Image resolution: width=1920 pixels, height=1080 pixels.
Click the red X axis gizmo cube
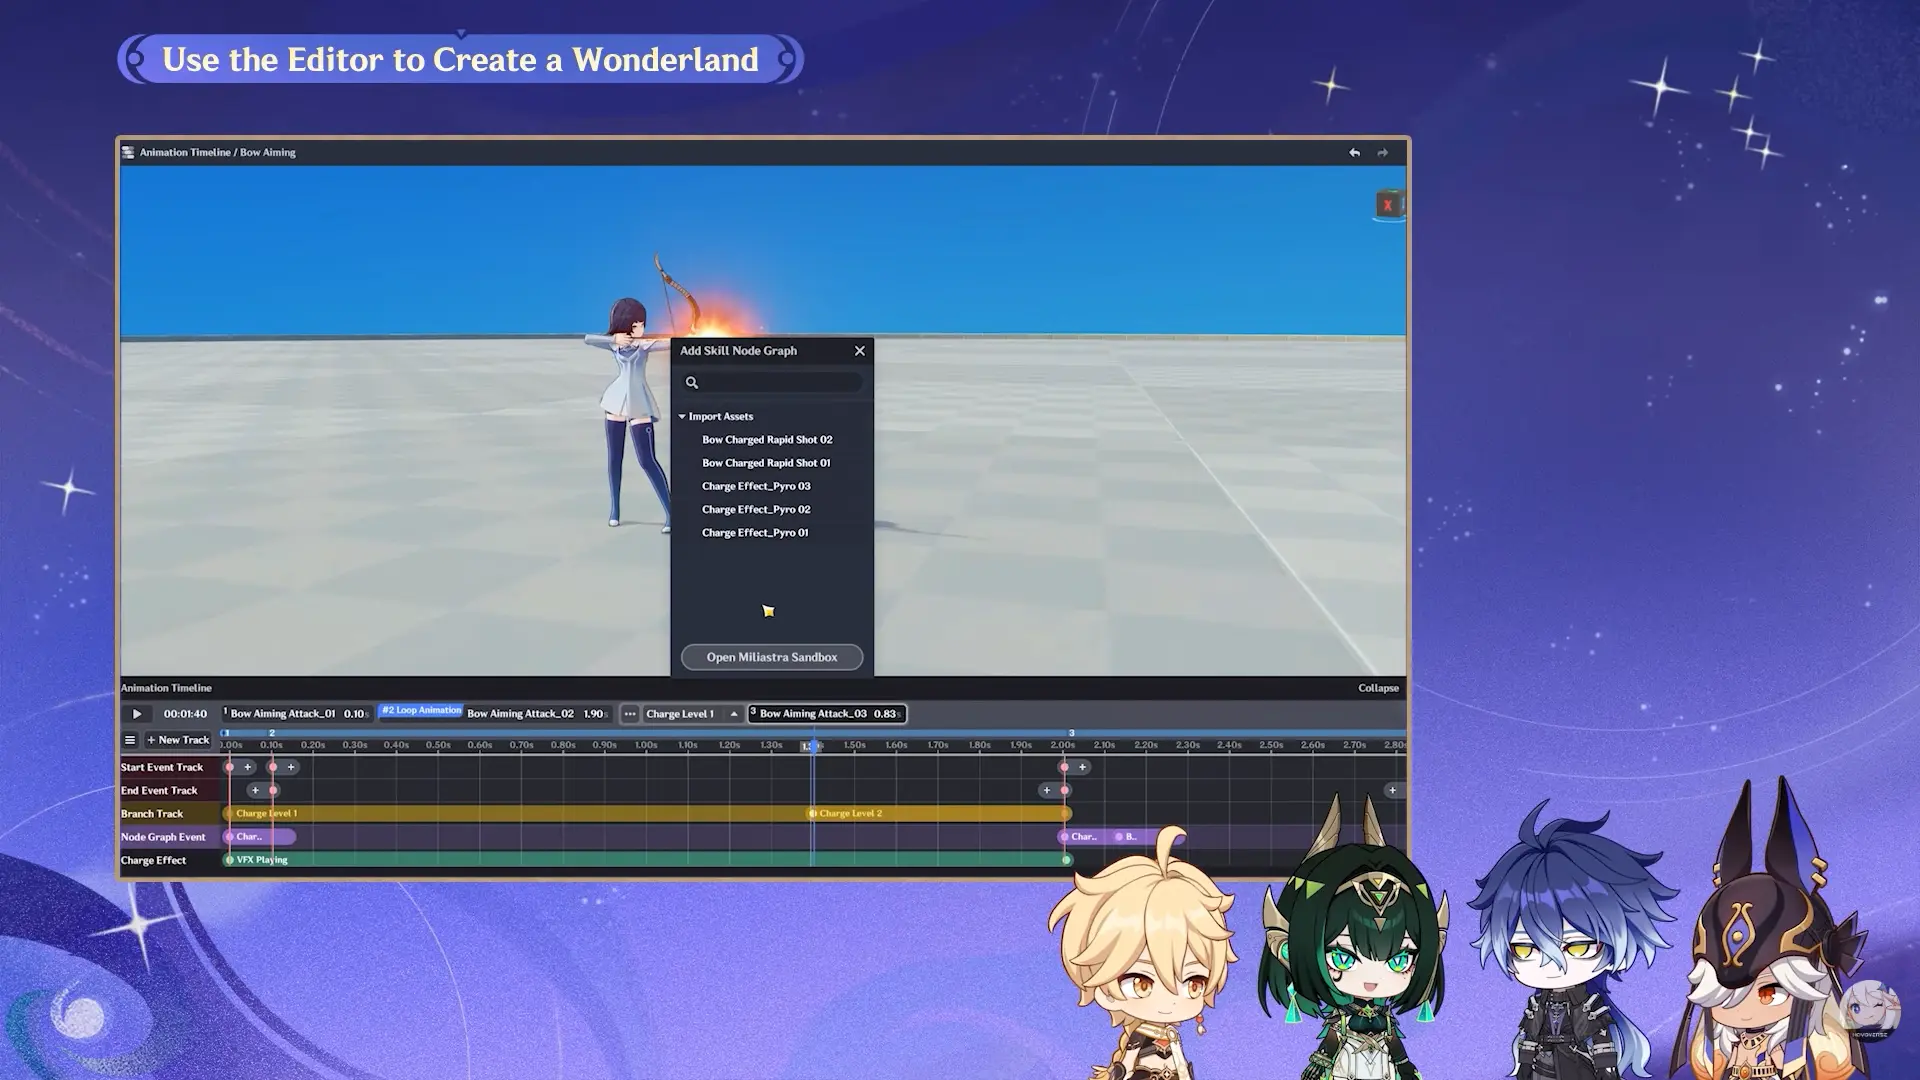[1388, 205]
